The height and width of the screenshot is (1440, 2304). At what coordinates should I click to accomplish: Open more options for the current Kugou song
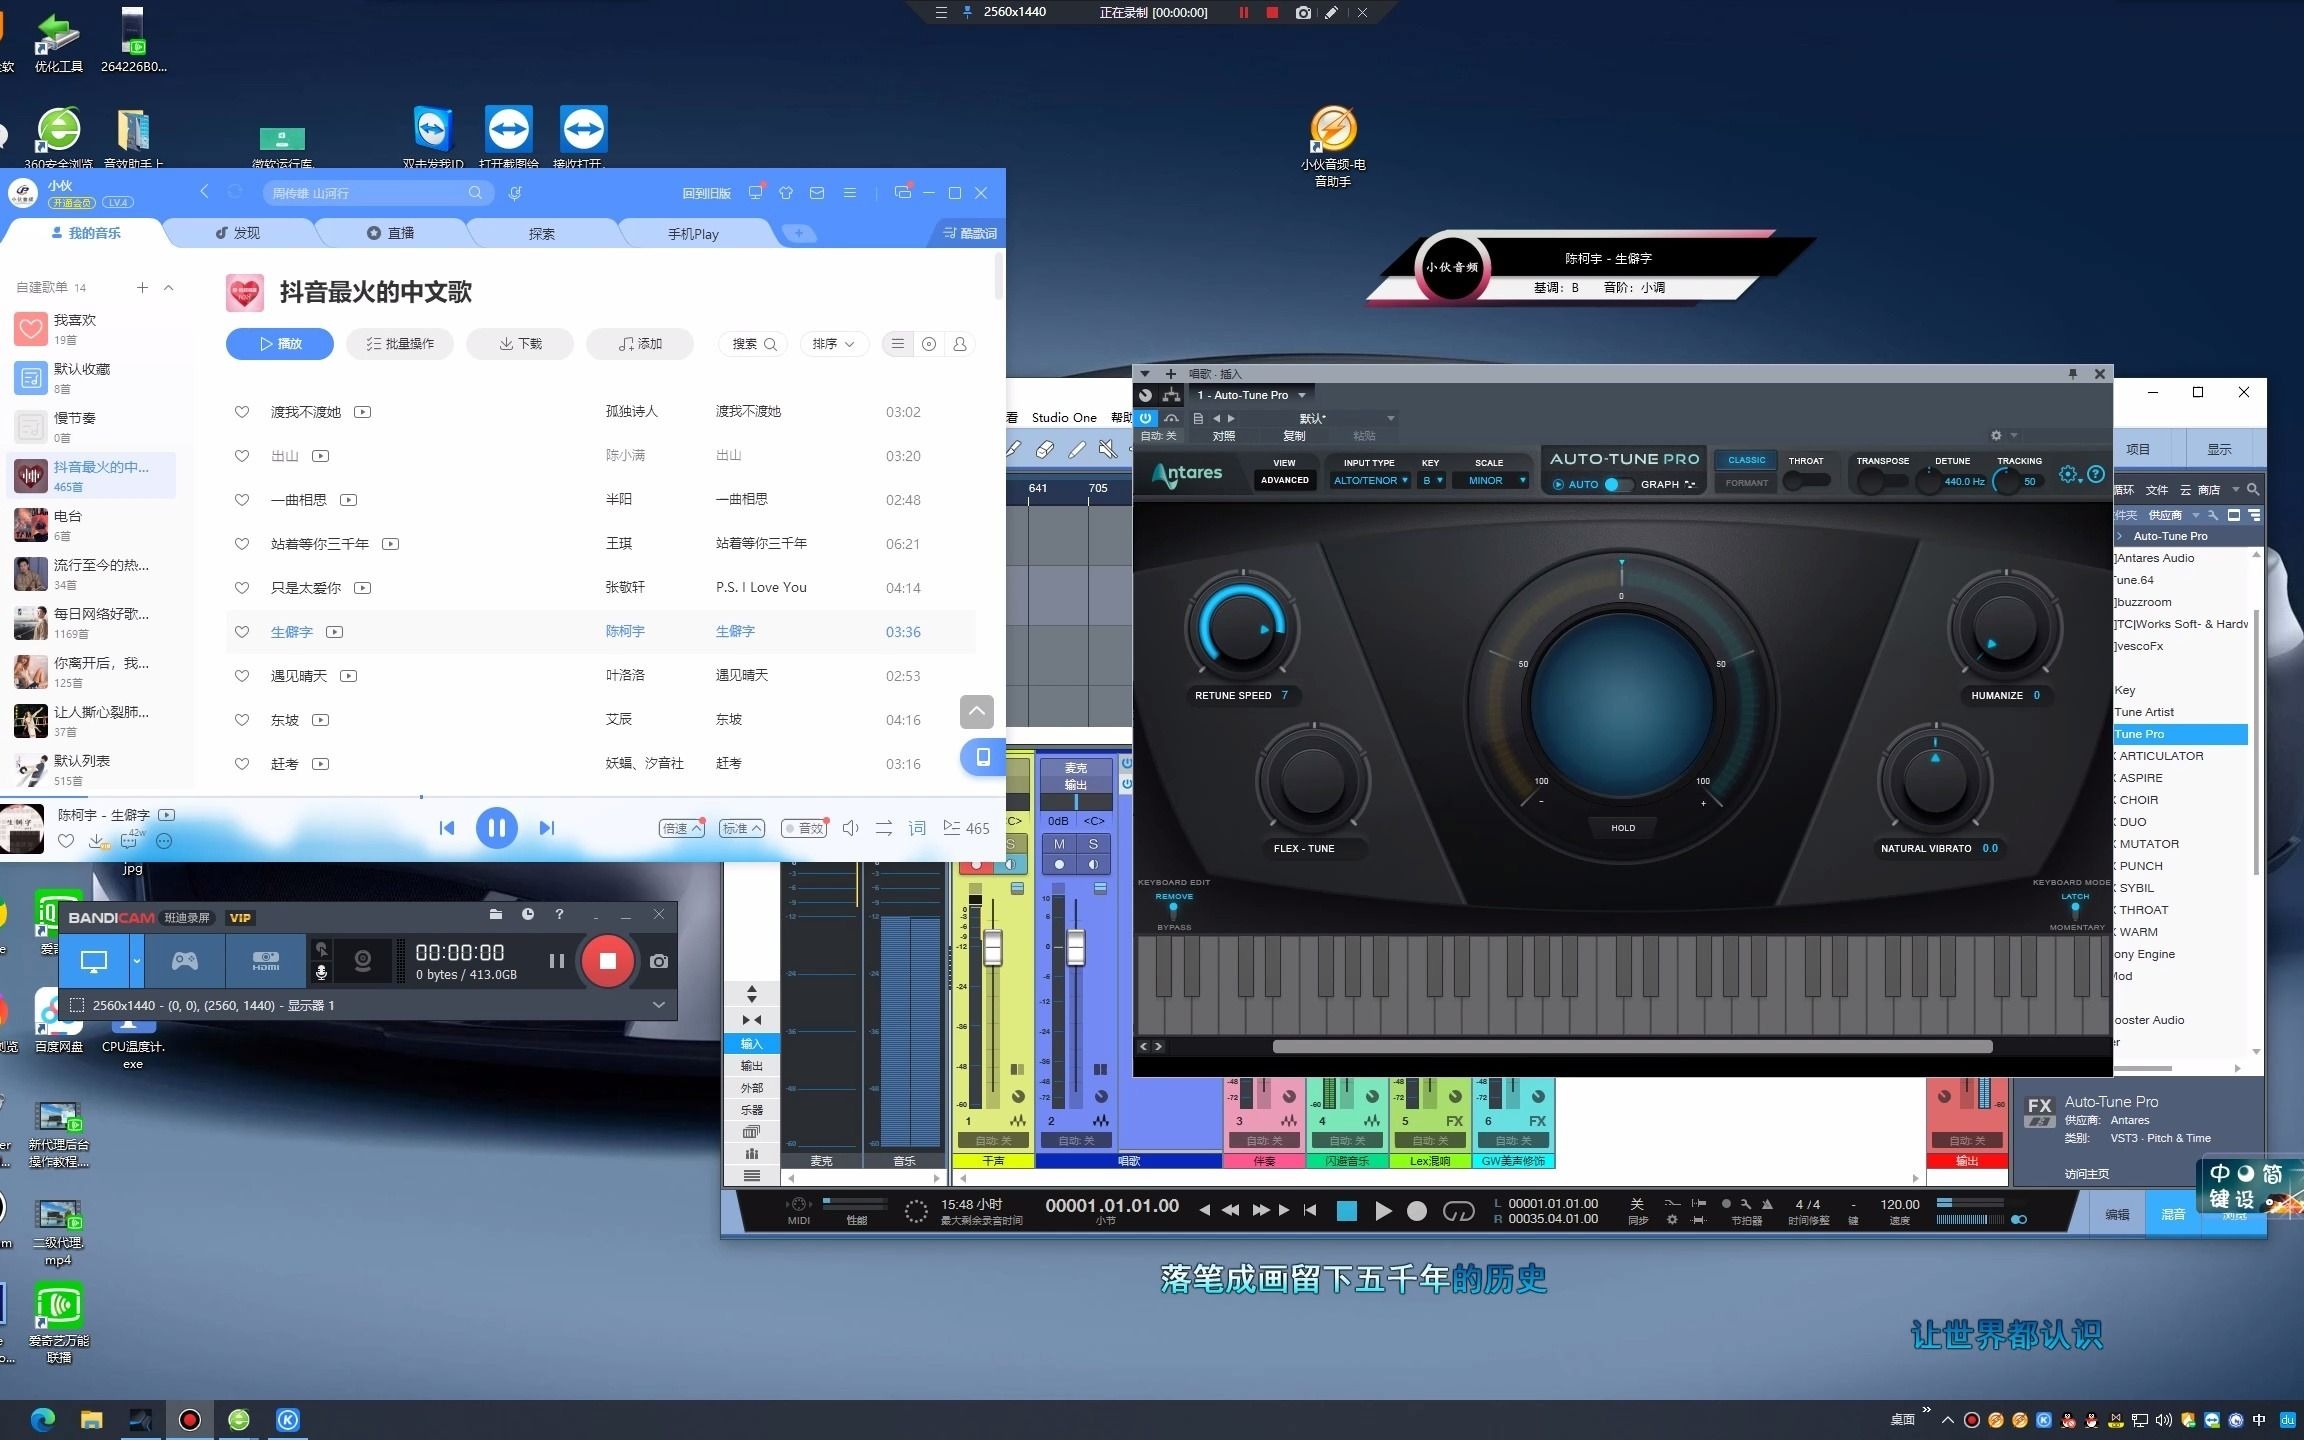pyautogui.click(x=164, y=841)
